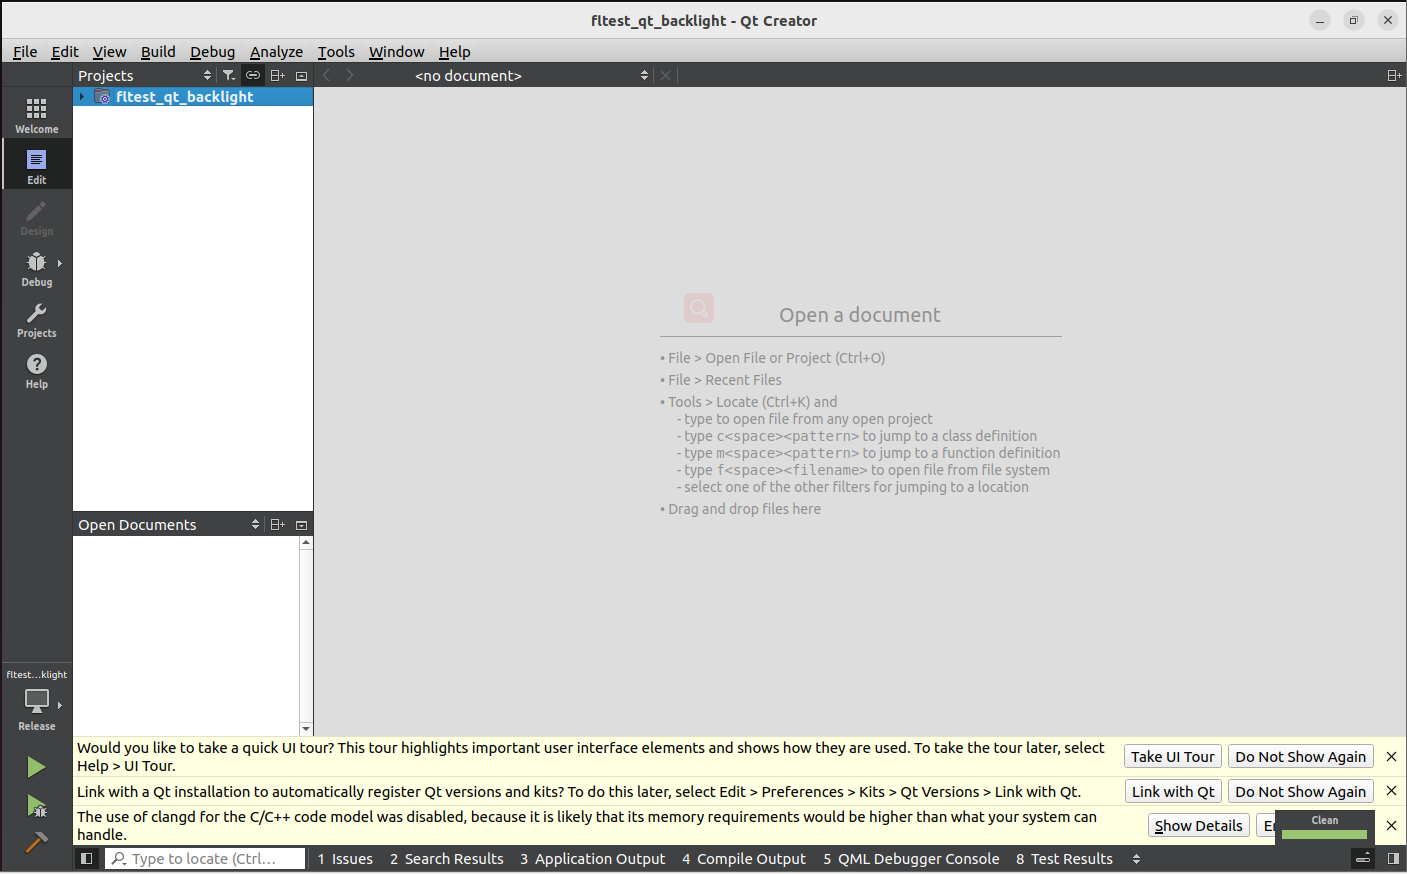Screen dimensions: 1407x874
Task: Click the Type to locate search field
Action: pos(205,859)
